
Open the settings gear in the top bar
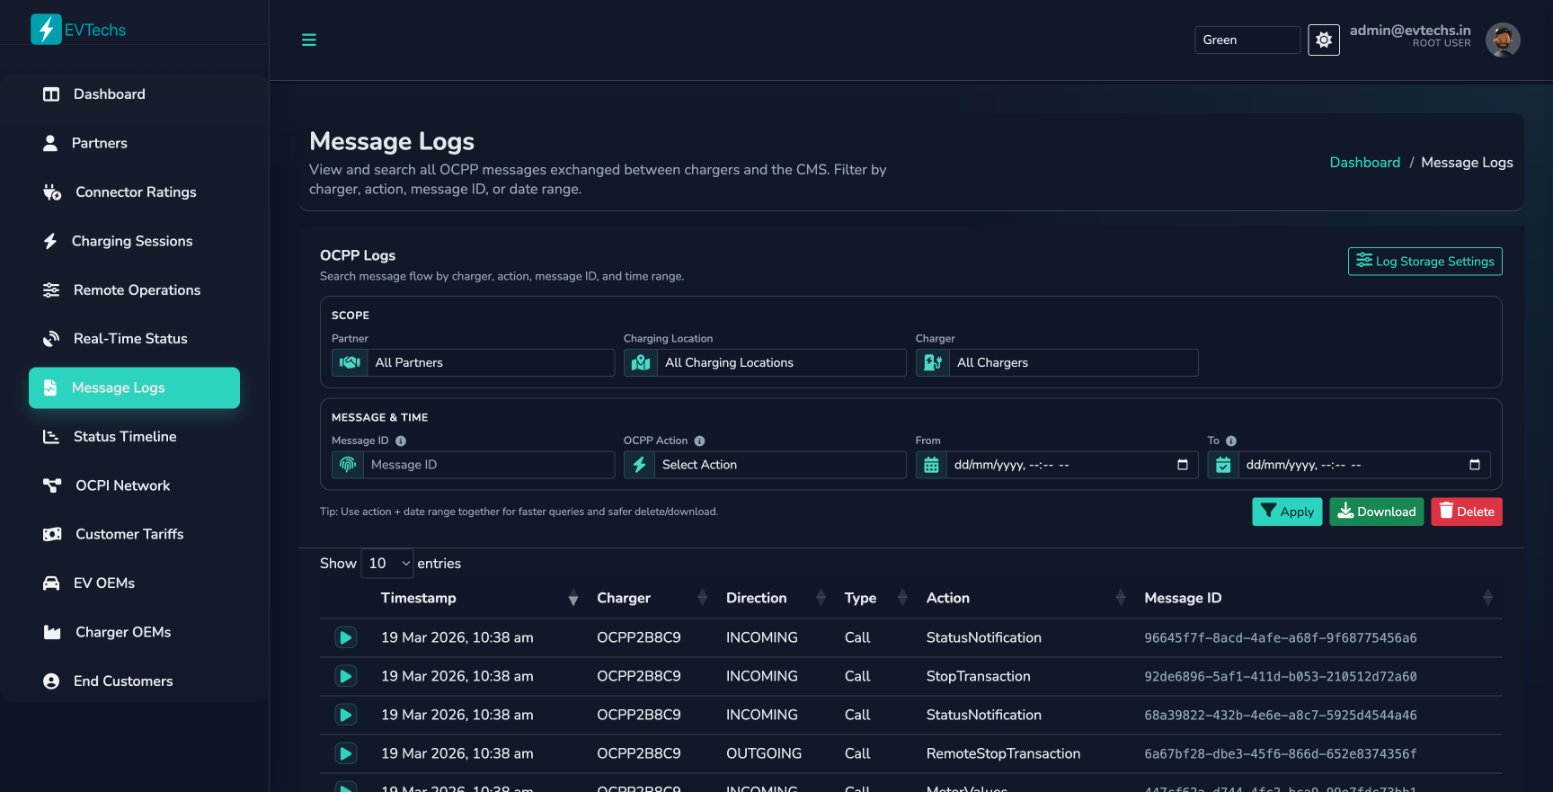coord(1323,39)
